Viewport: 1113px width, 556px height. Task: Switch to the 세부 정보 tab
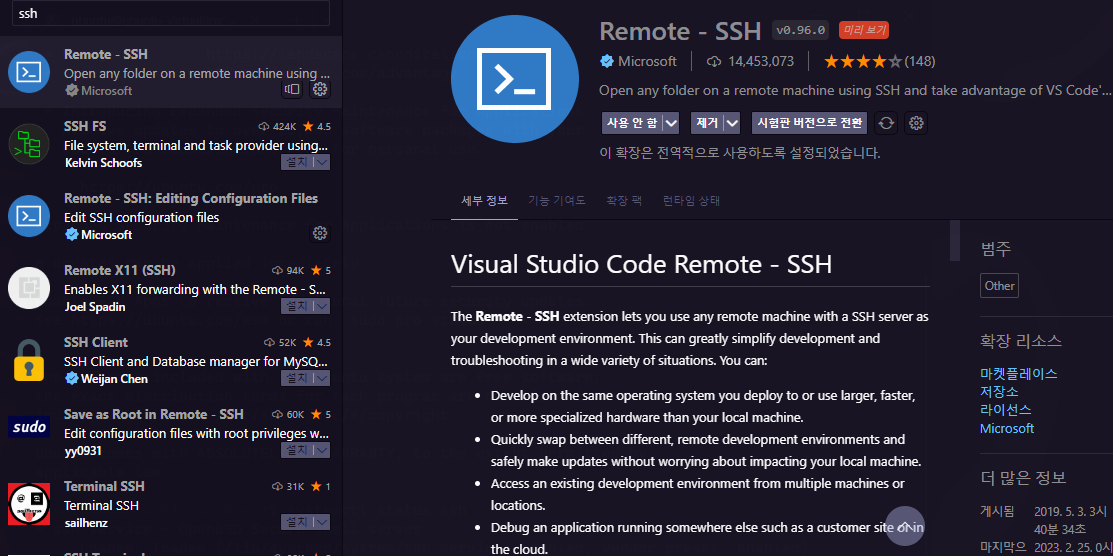pos(485,200)
